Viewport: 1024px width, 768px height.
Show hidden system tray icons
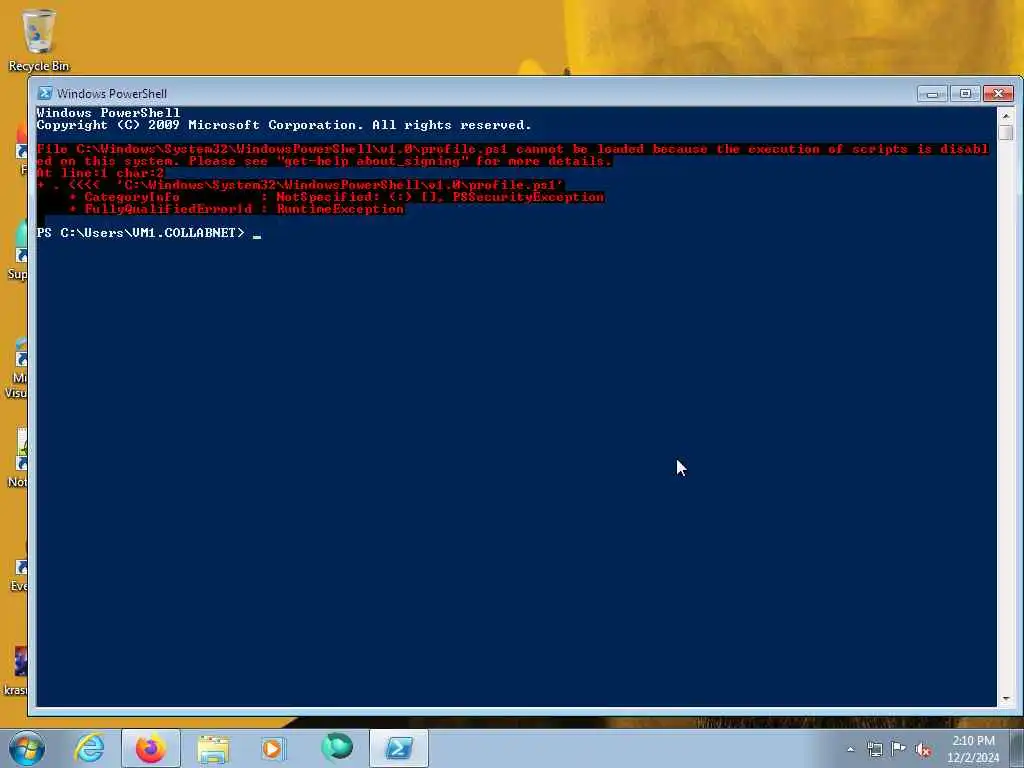tap(850, 749)
